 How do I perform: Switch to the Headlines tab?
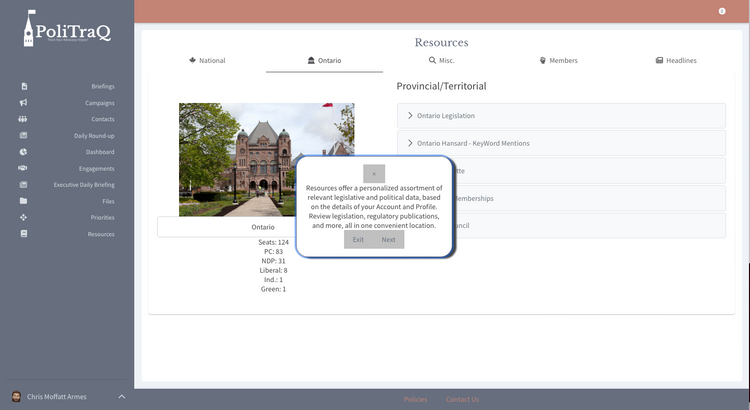(676, 61)
